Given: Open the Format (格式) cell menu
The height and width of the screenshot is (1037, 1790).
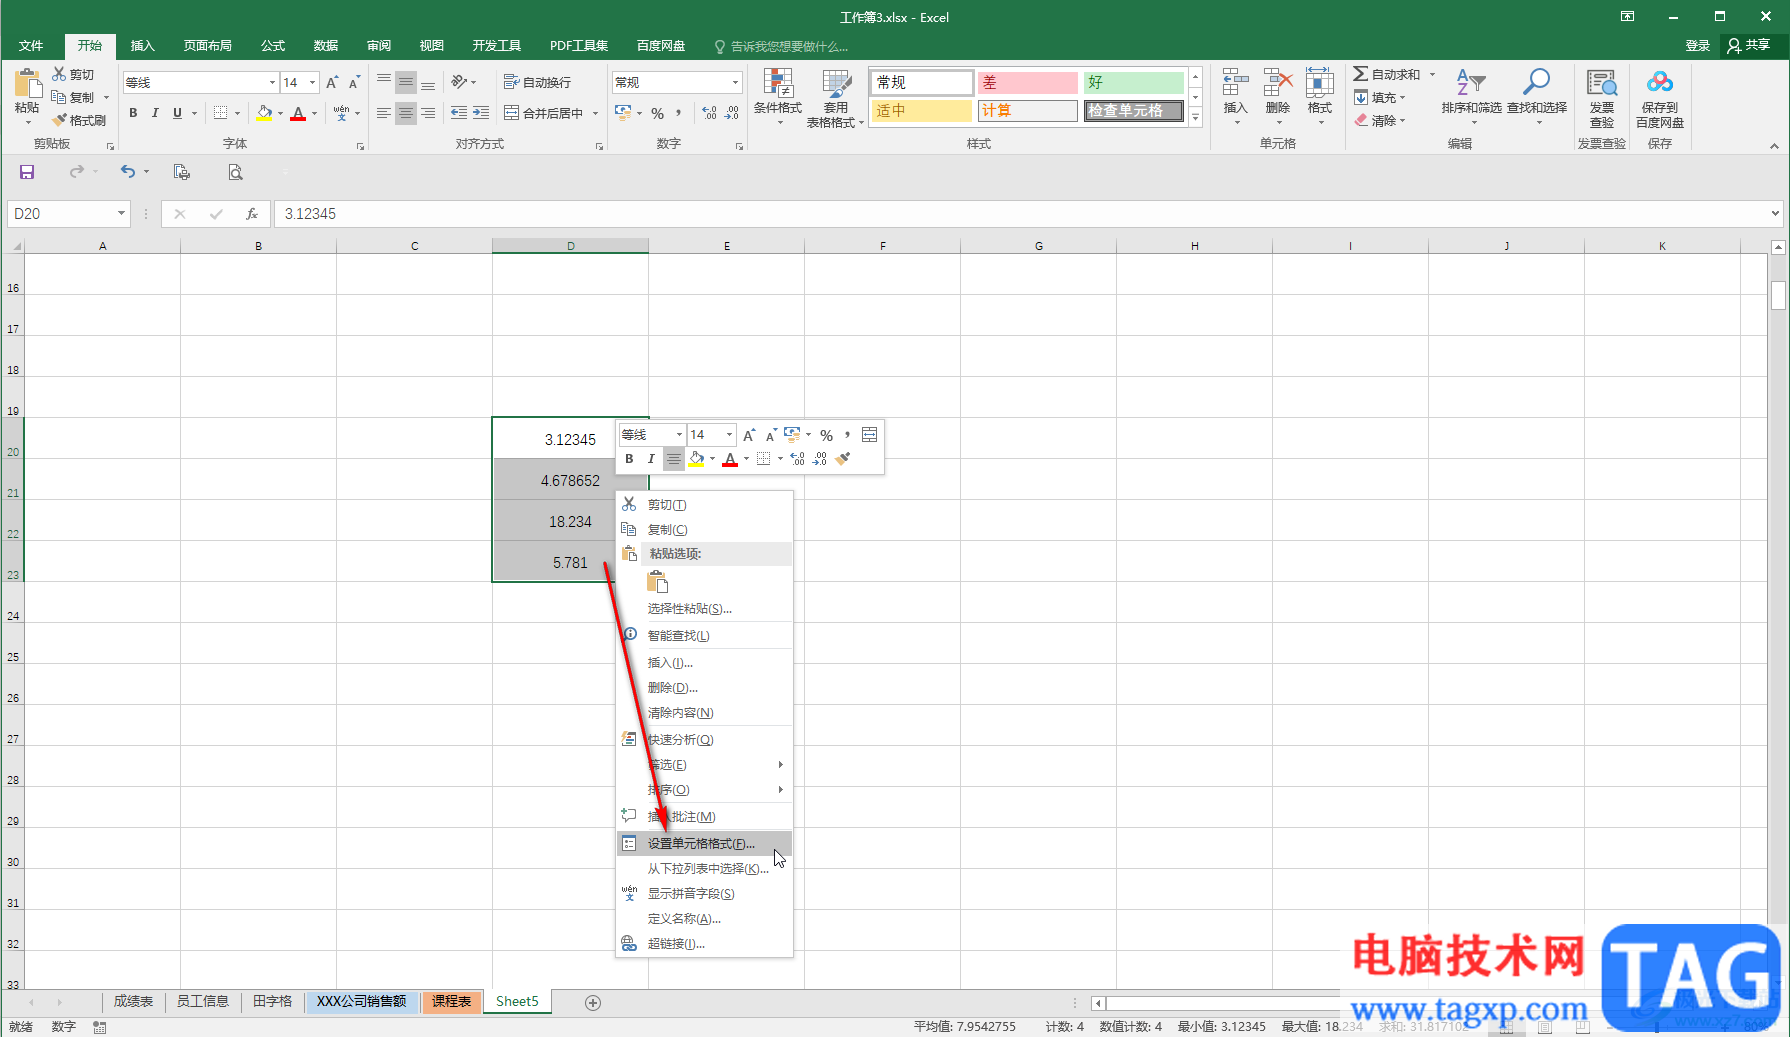Looking at the screenshot, I should [1320, 97].
